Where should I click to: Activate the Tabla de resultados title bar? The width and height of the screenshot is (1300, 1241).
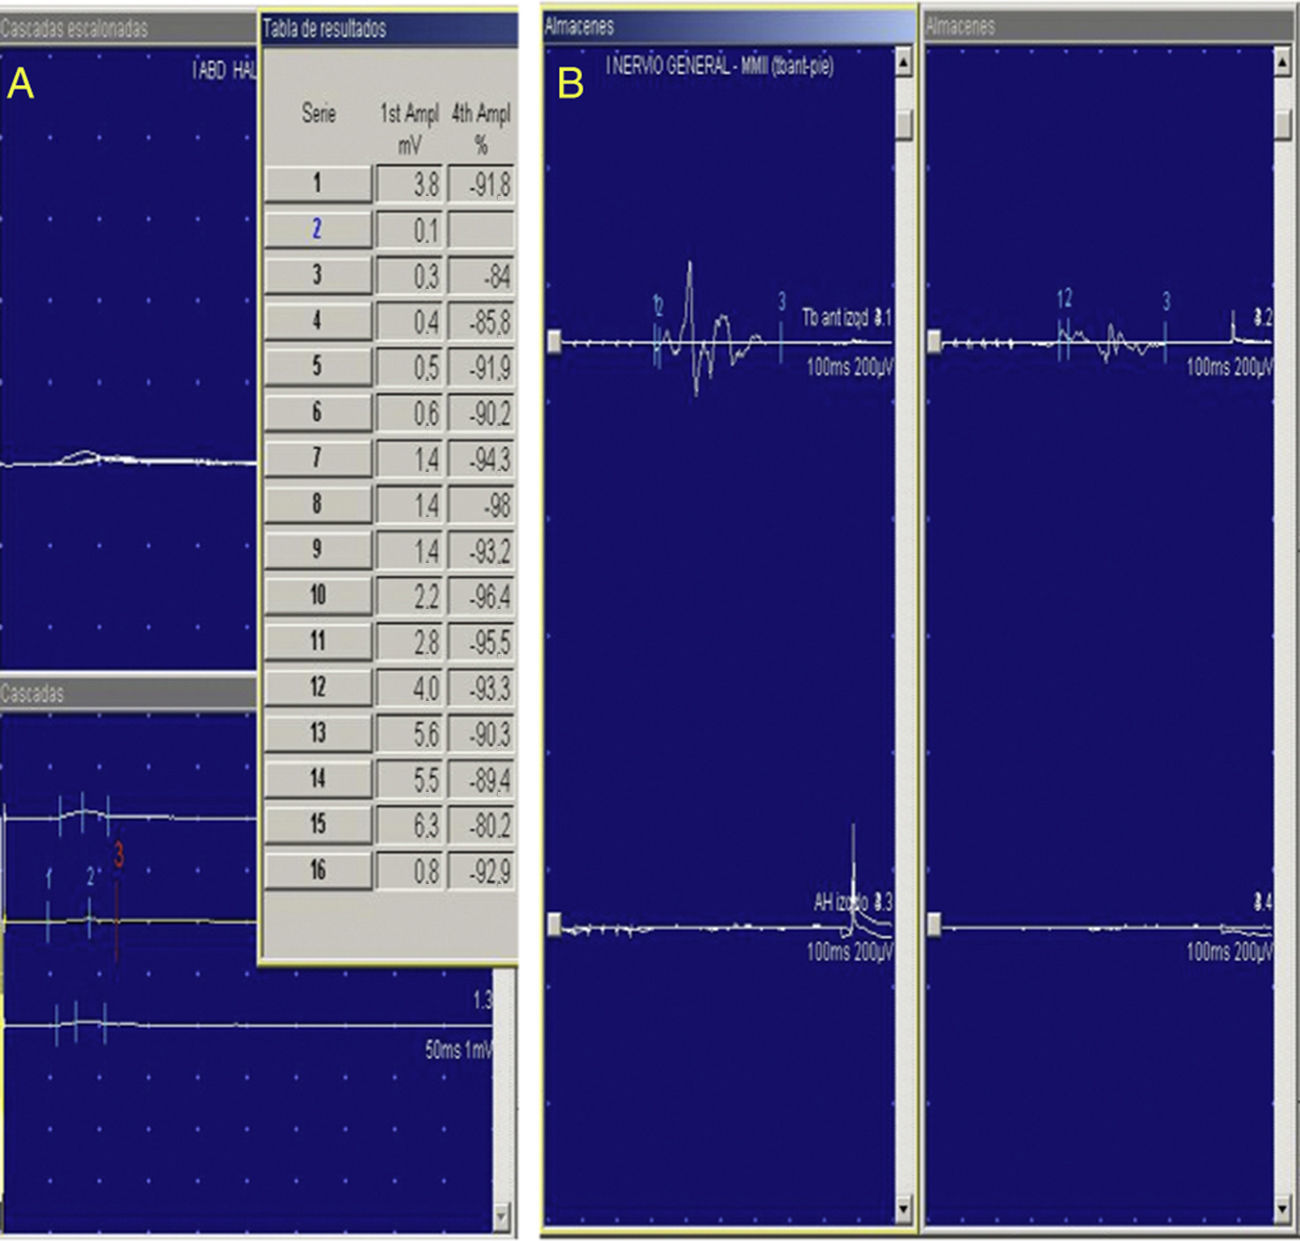coord(388,29)
